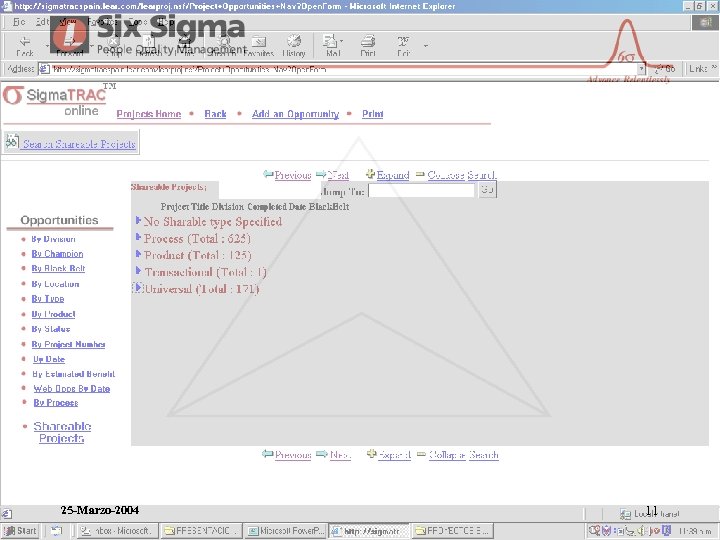Open the Projects Home link

[x=149, y=114]
